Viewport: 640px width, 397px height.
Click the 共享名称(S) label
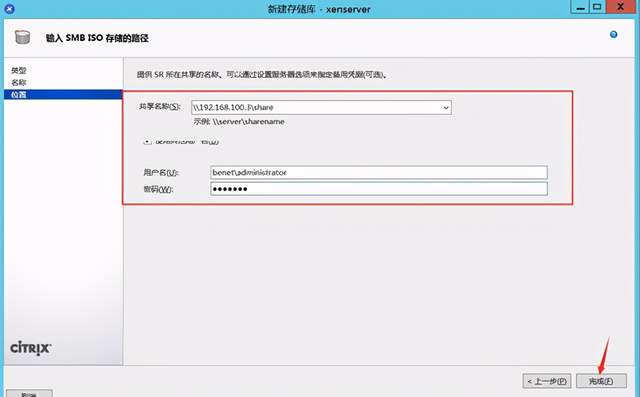159,106
